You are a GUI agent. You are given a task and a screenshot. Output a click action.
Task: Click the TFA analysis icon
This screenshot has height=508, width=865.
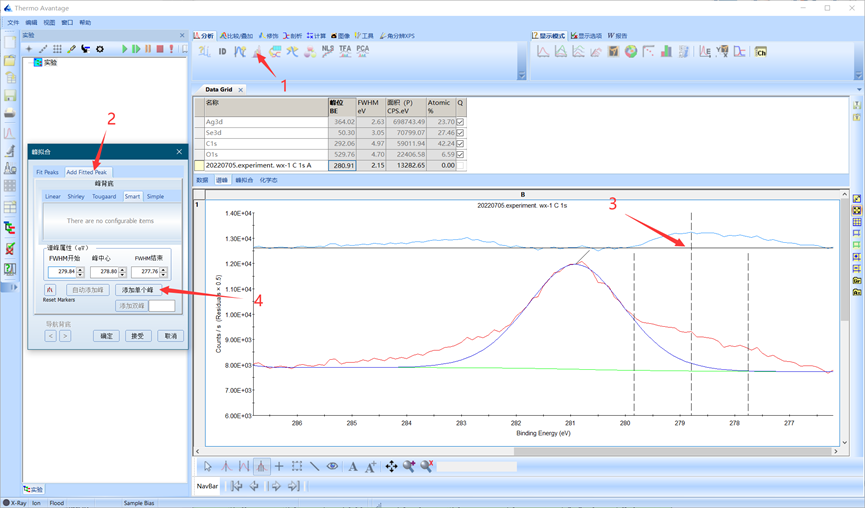[345, 50]
